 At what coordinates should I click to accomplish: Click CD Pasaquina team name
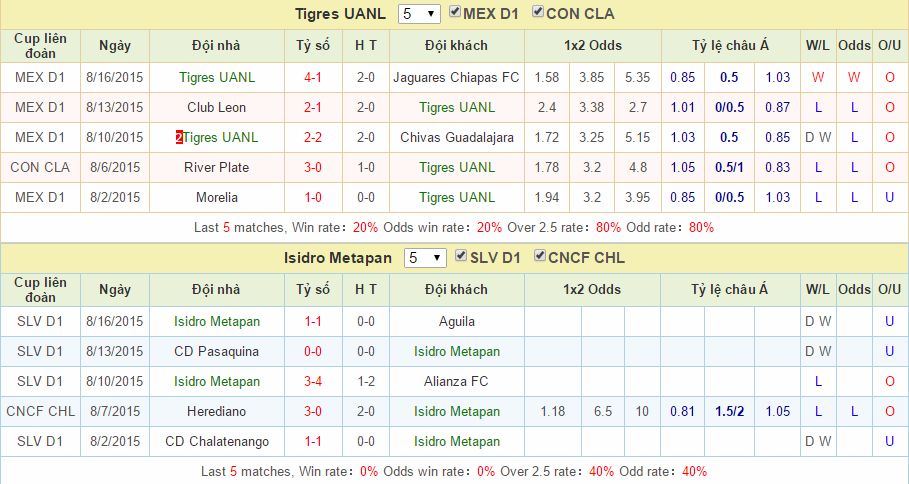tap(217, 351)
